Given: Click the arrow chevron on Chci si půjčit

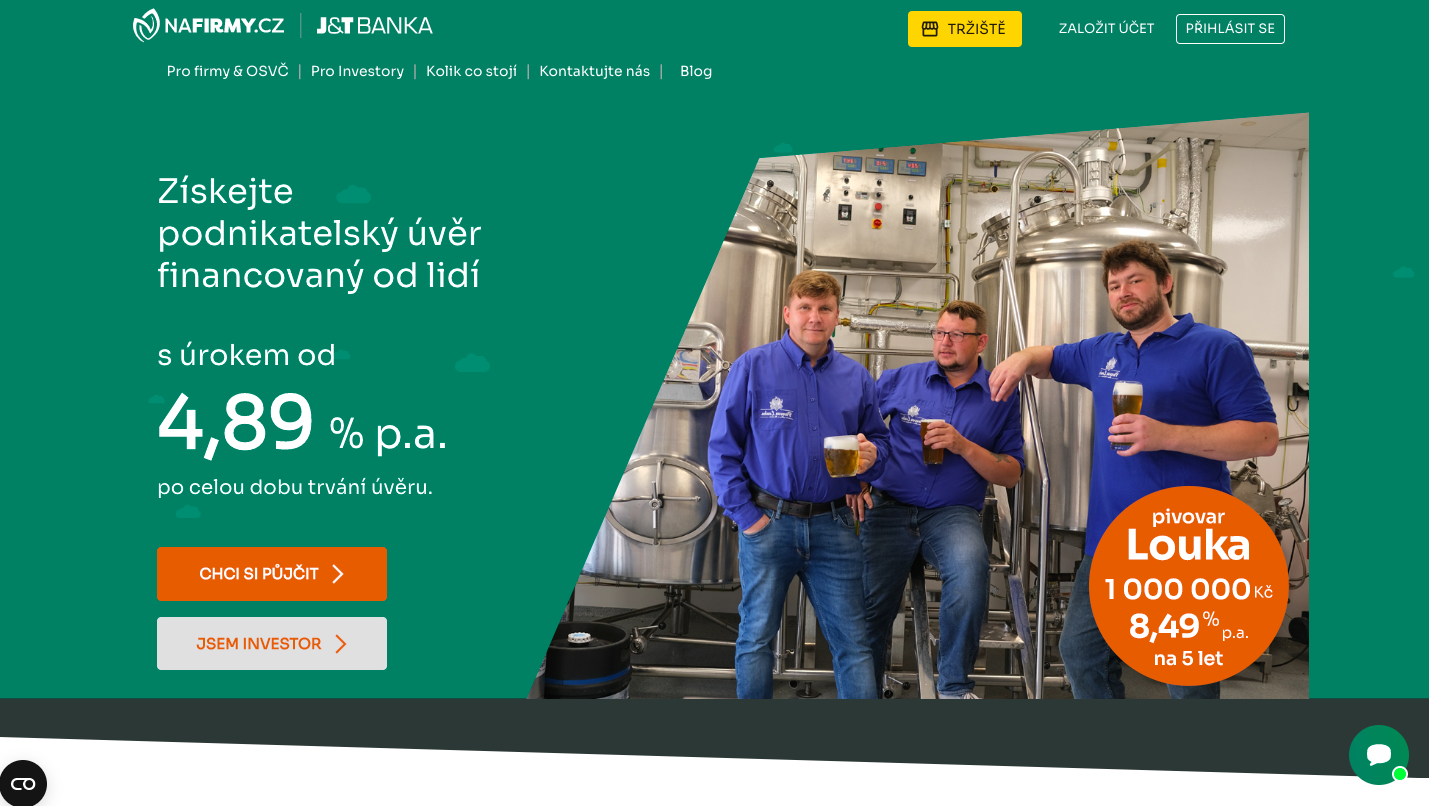Looking at the screenshot, I should tap(338, 574).
